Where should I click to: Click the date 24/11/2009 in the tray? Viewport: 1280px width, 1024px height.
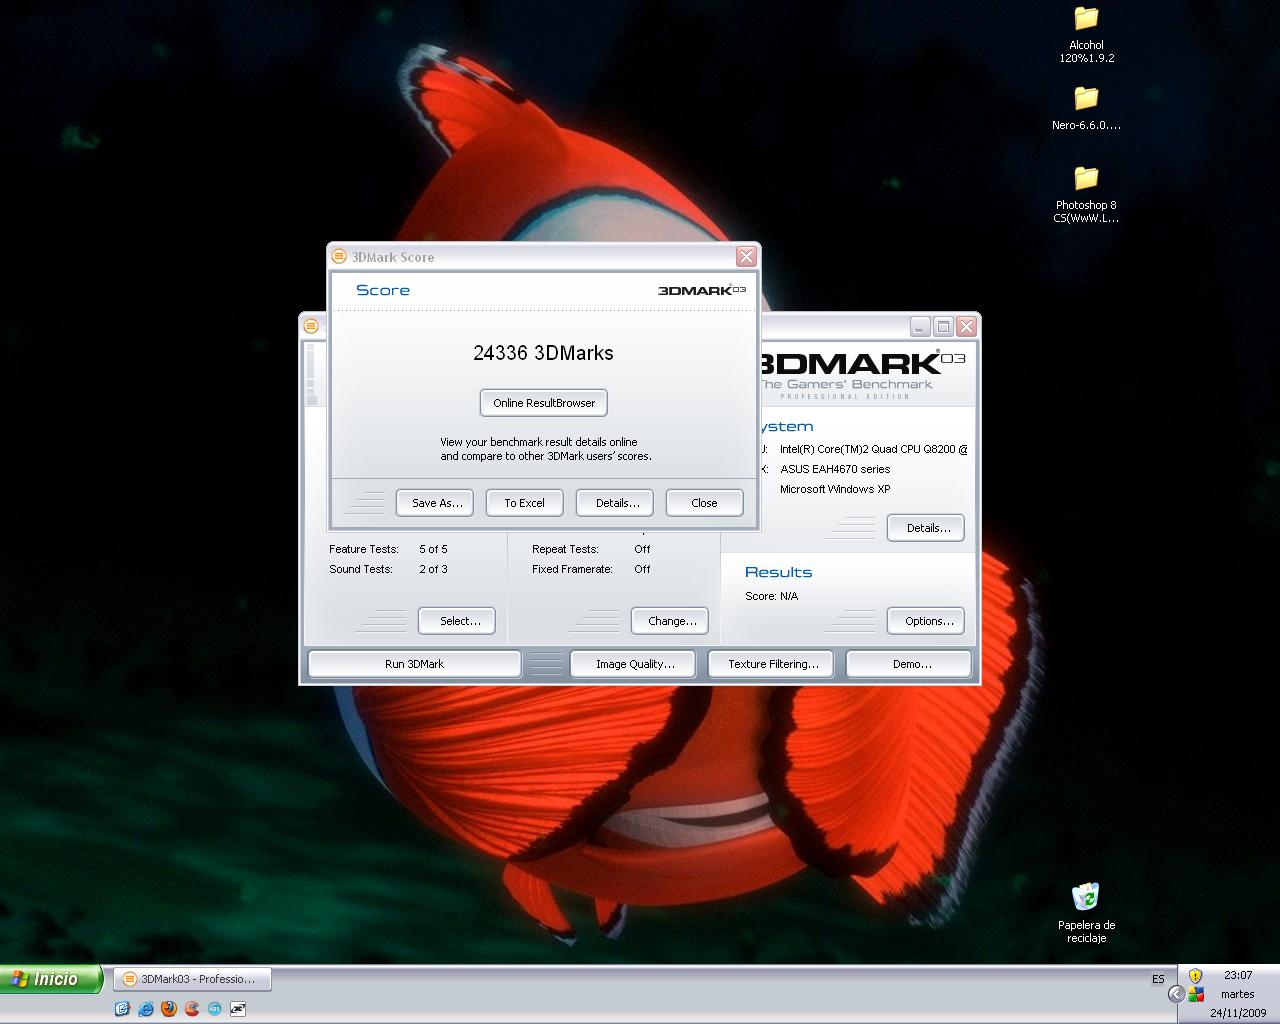[1238, 1013]
